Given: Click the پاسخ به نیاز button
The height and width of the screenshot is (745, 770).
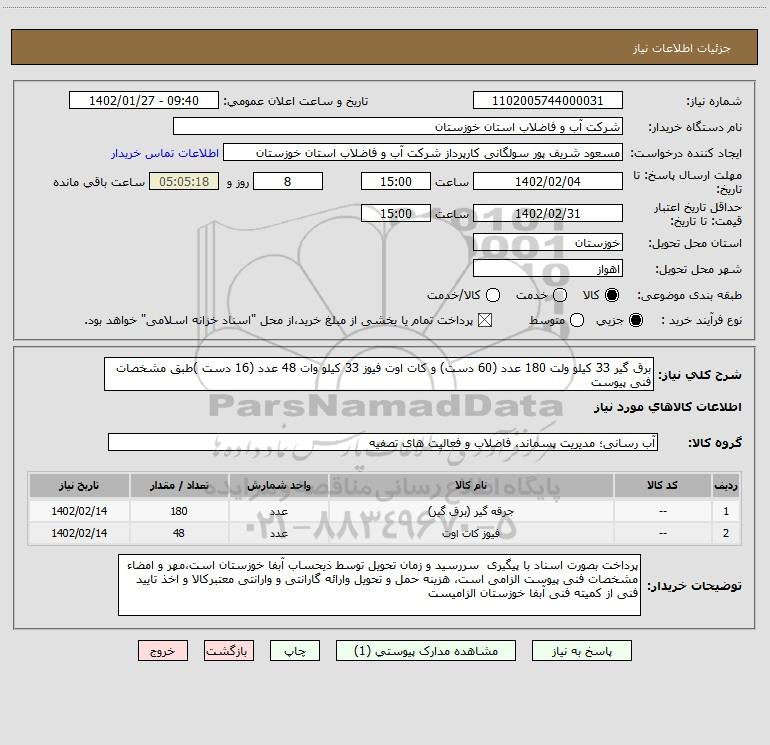Looking at the screenshot, I should [581, 651].
